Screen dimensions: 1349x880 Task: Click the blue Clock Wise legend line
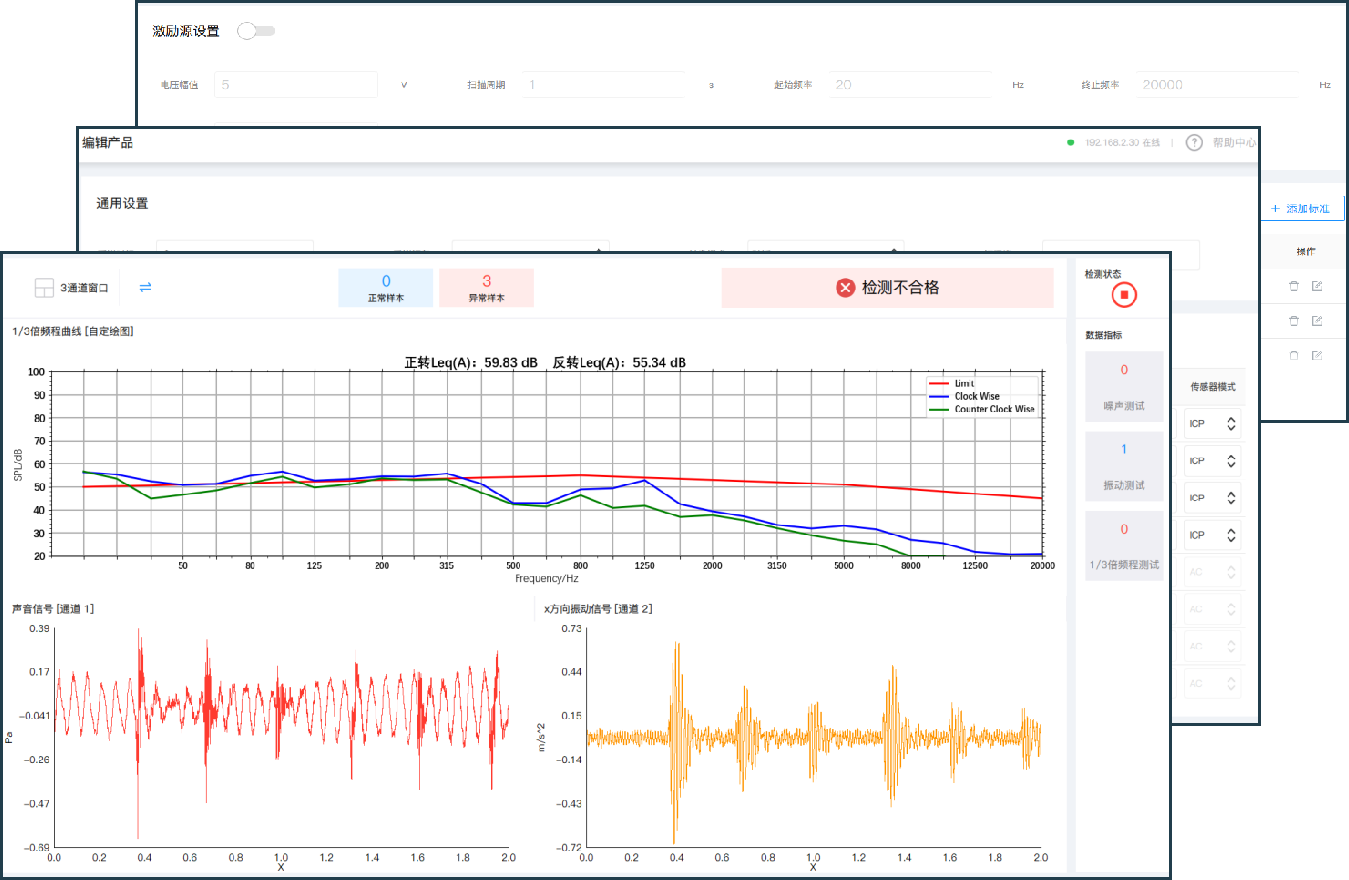[939, 396]
